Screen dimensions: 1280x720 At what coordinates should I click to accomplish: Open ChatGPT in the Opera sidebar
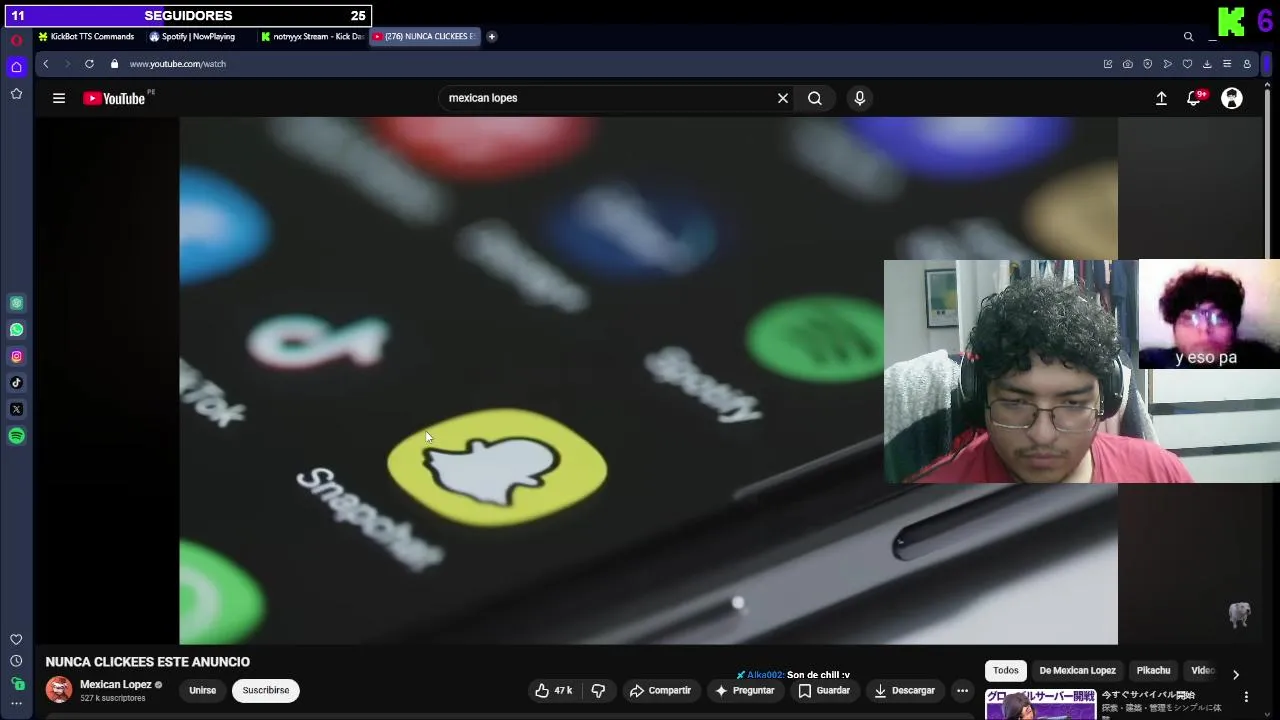coord(17,303)
